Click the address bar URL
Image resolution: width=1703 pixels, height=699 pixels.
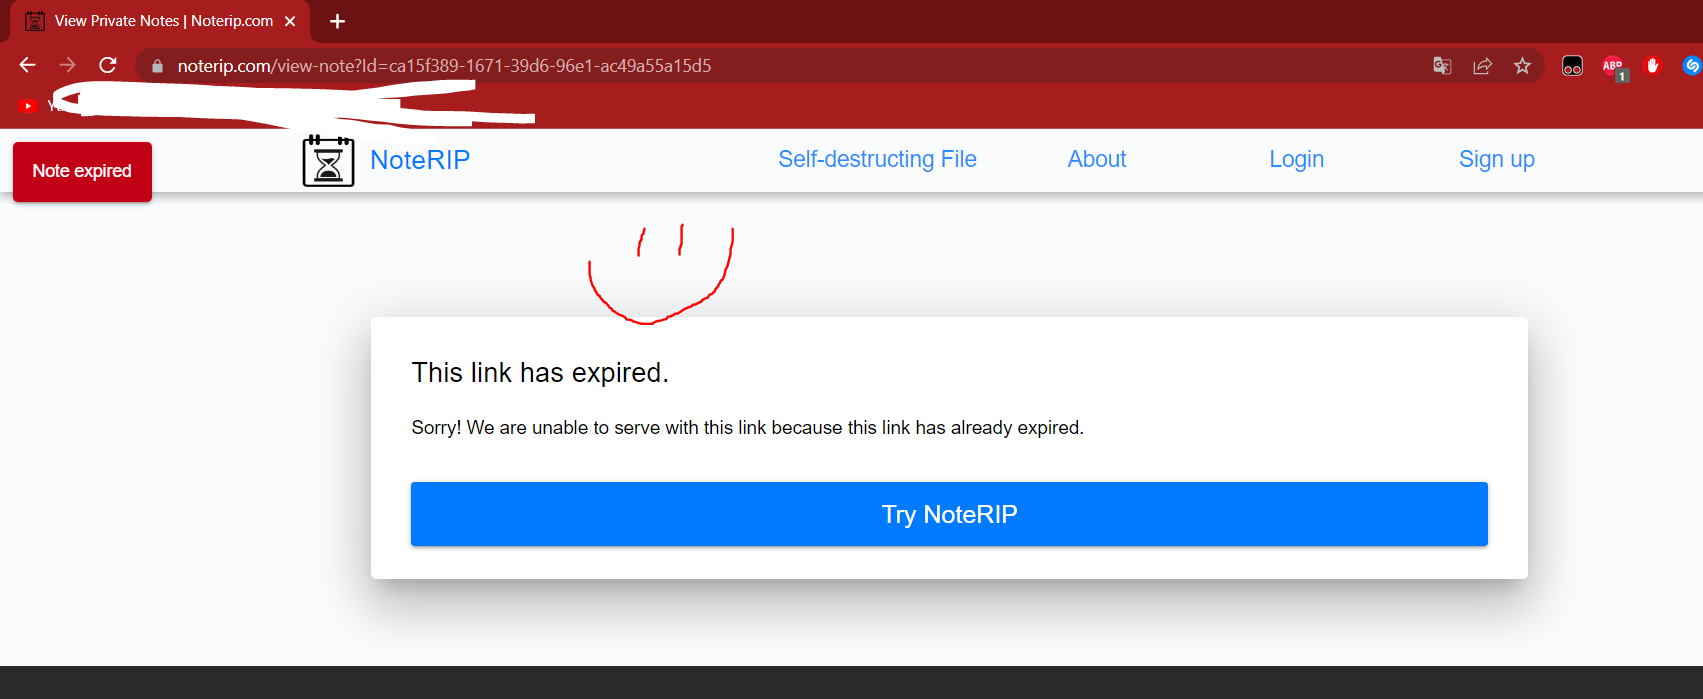[x=444, y=66]
